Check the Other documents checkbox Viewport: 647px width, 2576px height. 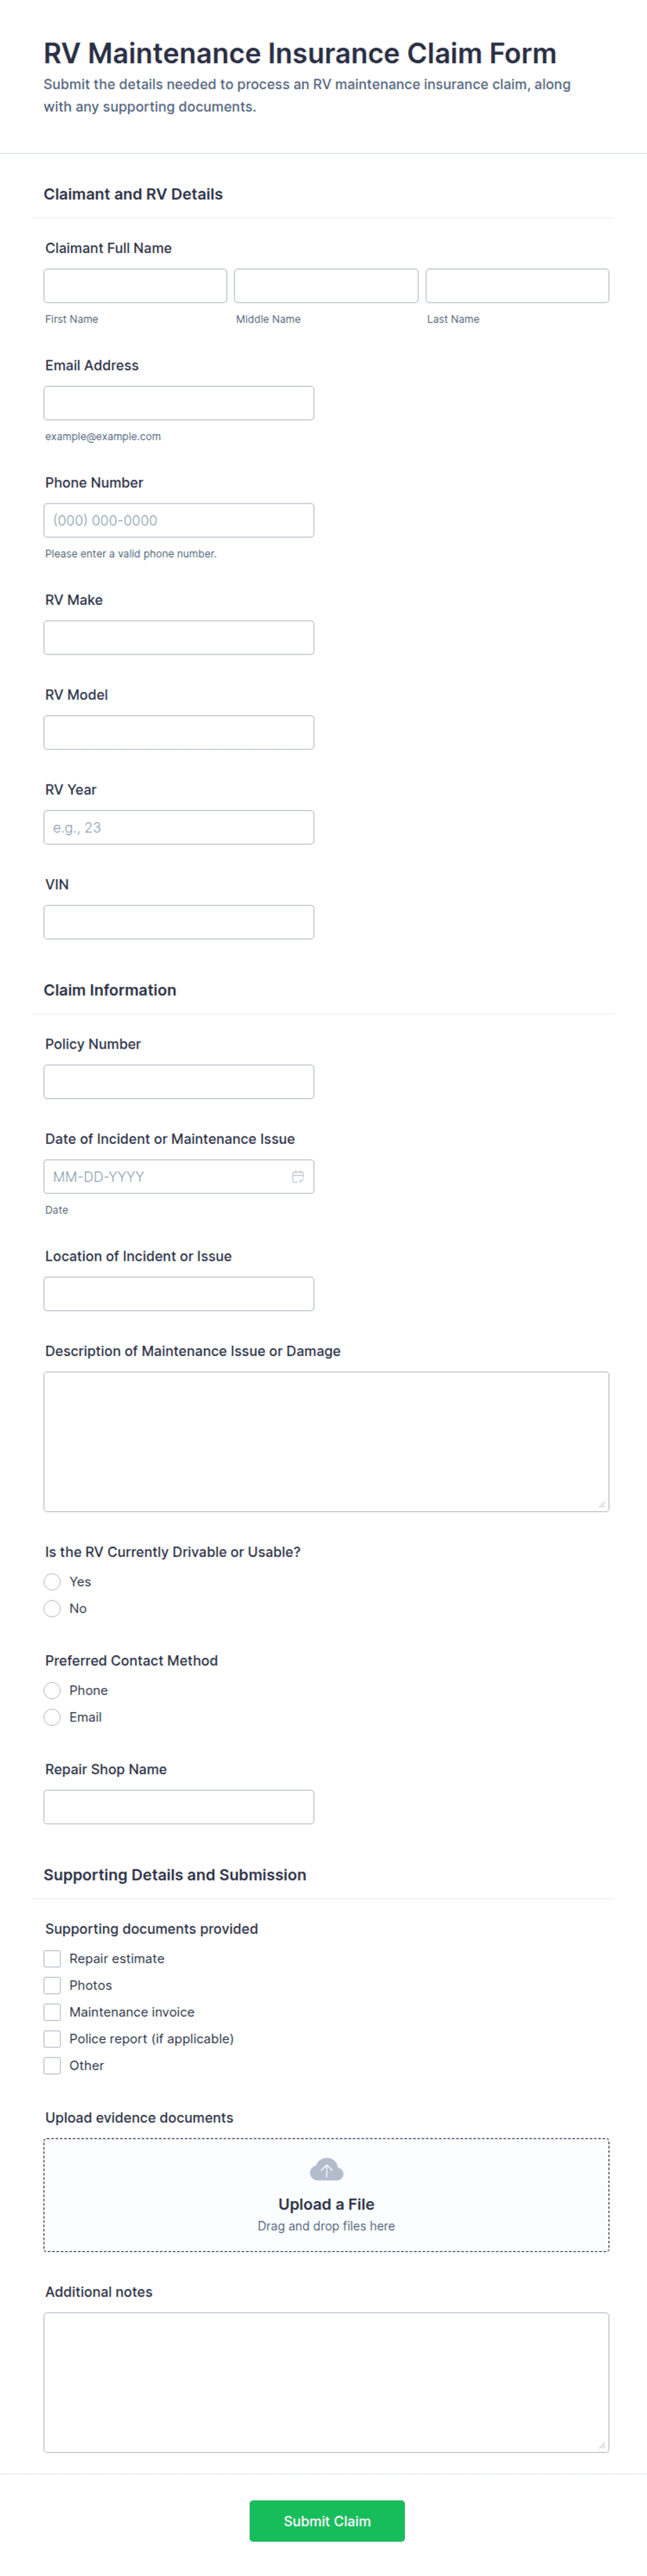click(52, 2065)
